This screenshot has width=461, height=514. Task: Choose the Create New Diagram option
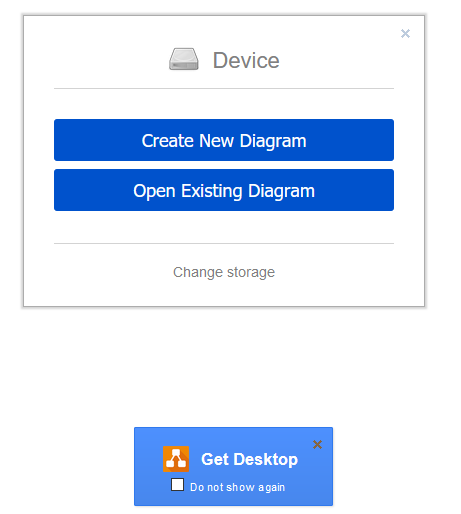click(x=224, y=140)
